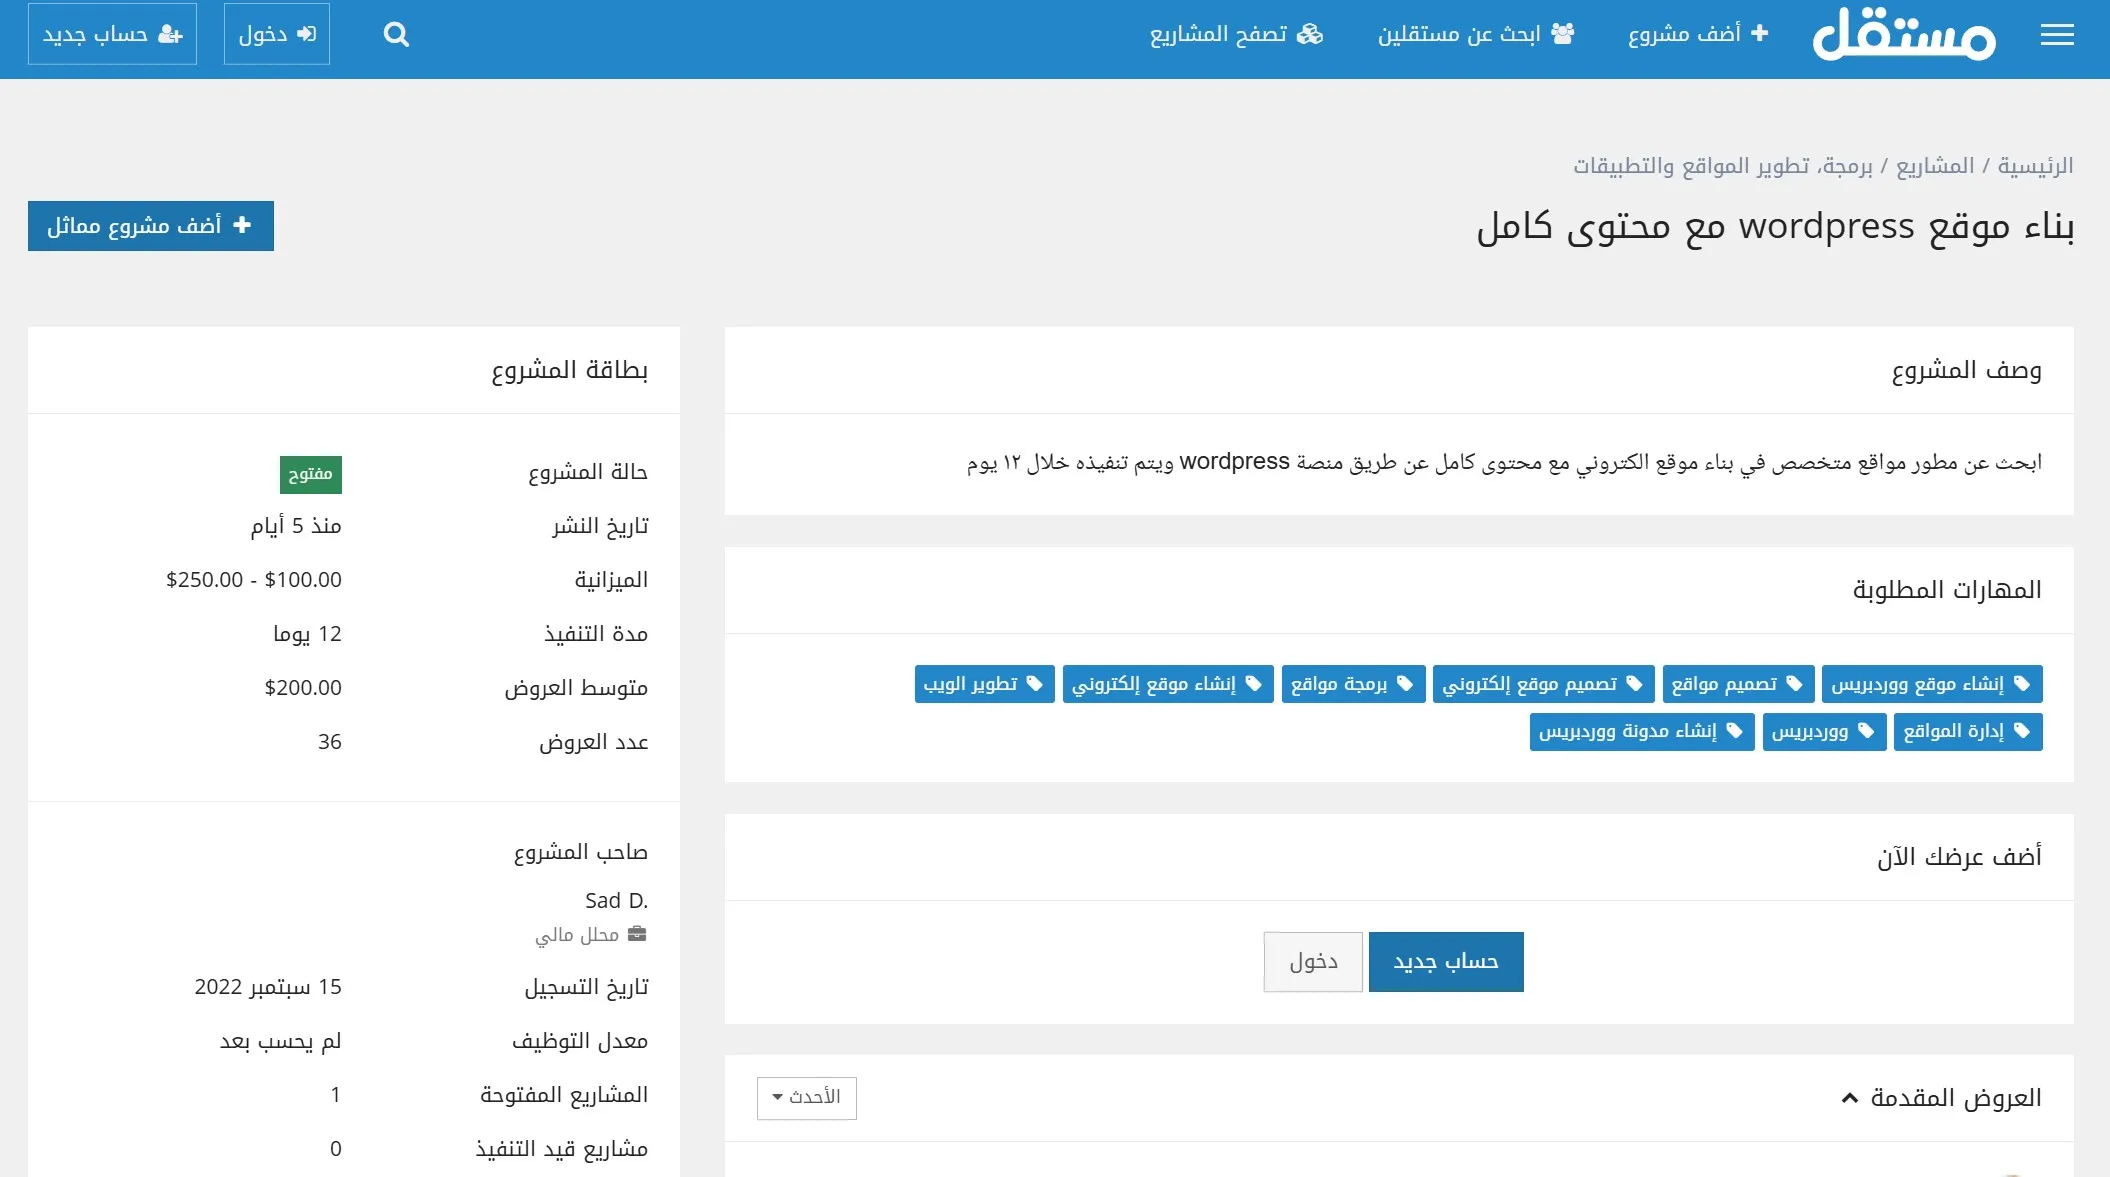Click the search magnifier icon
The height and width of the screenshot is (1177, 2110).
pyautogui.click(x=396, y=35)
